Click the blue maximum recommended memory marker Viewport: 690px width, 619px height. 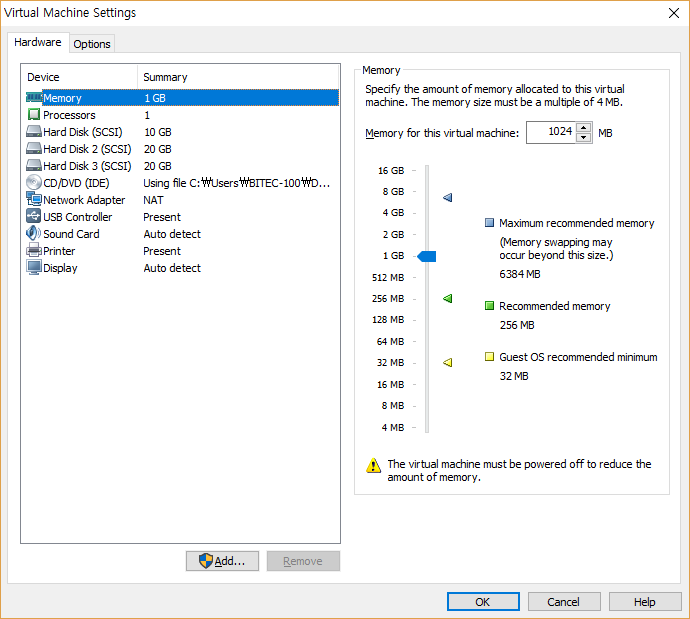click(x=448, y=198)
